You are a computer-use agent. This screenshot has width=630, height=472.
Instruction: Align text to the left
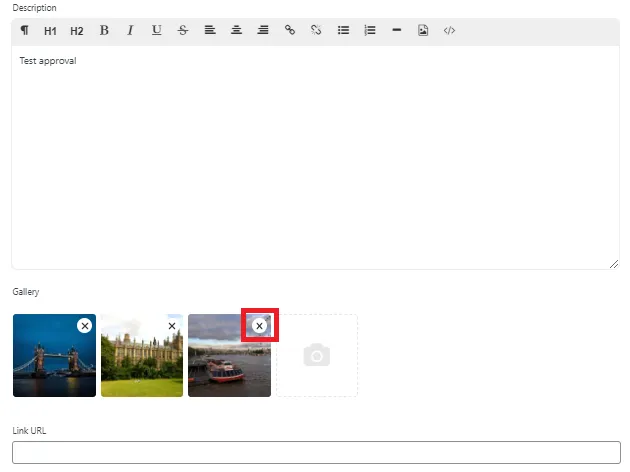(x=210, y=31)
